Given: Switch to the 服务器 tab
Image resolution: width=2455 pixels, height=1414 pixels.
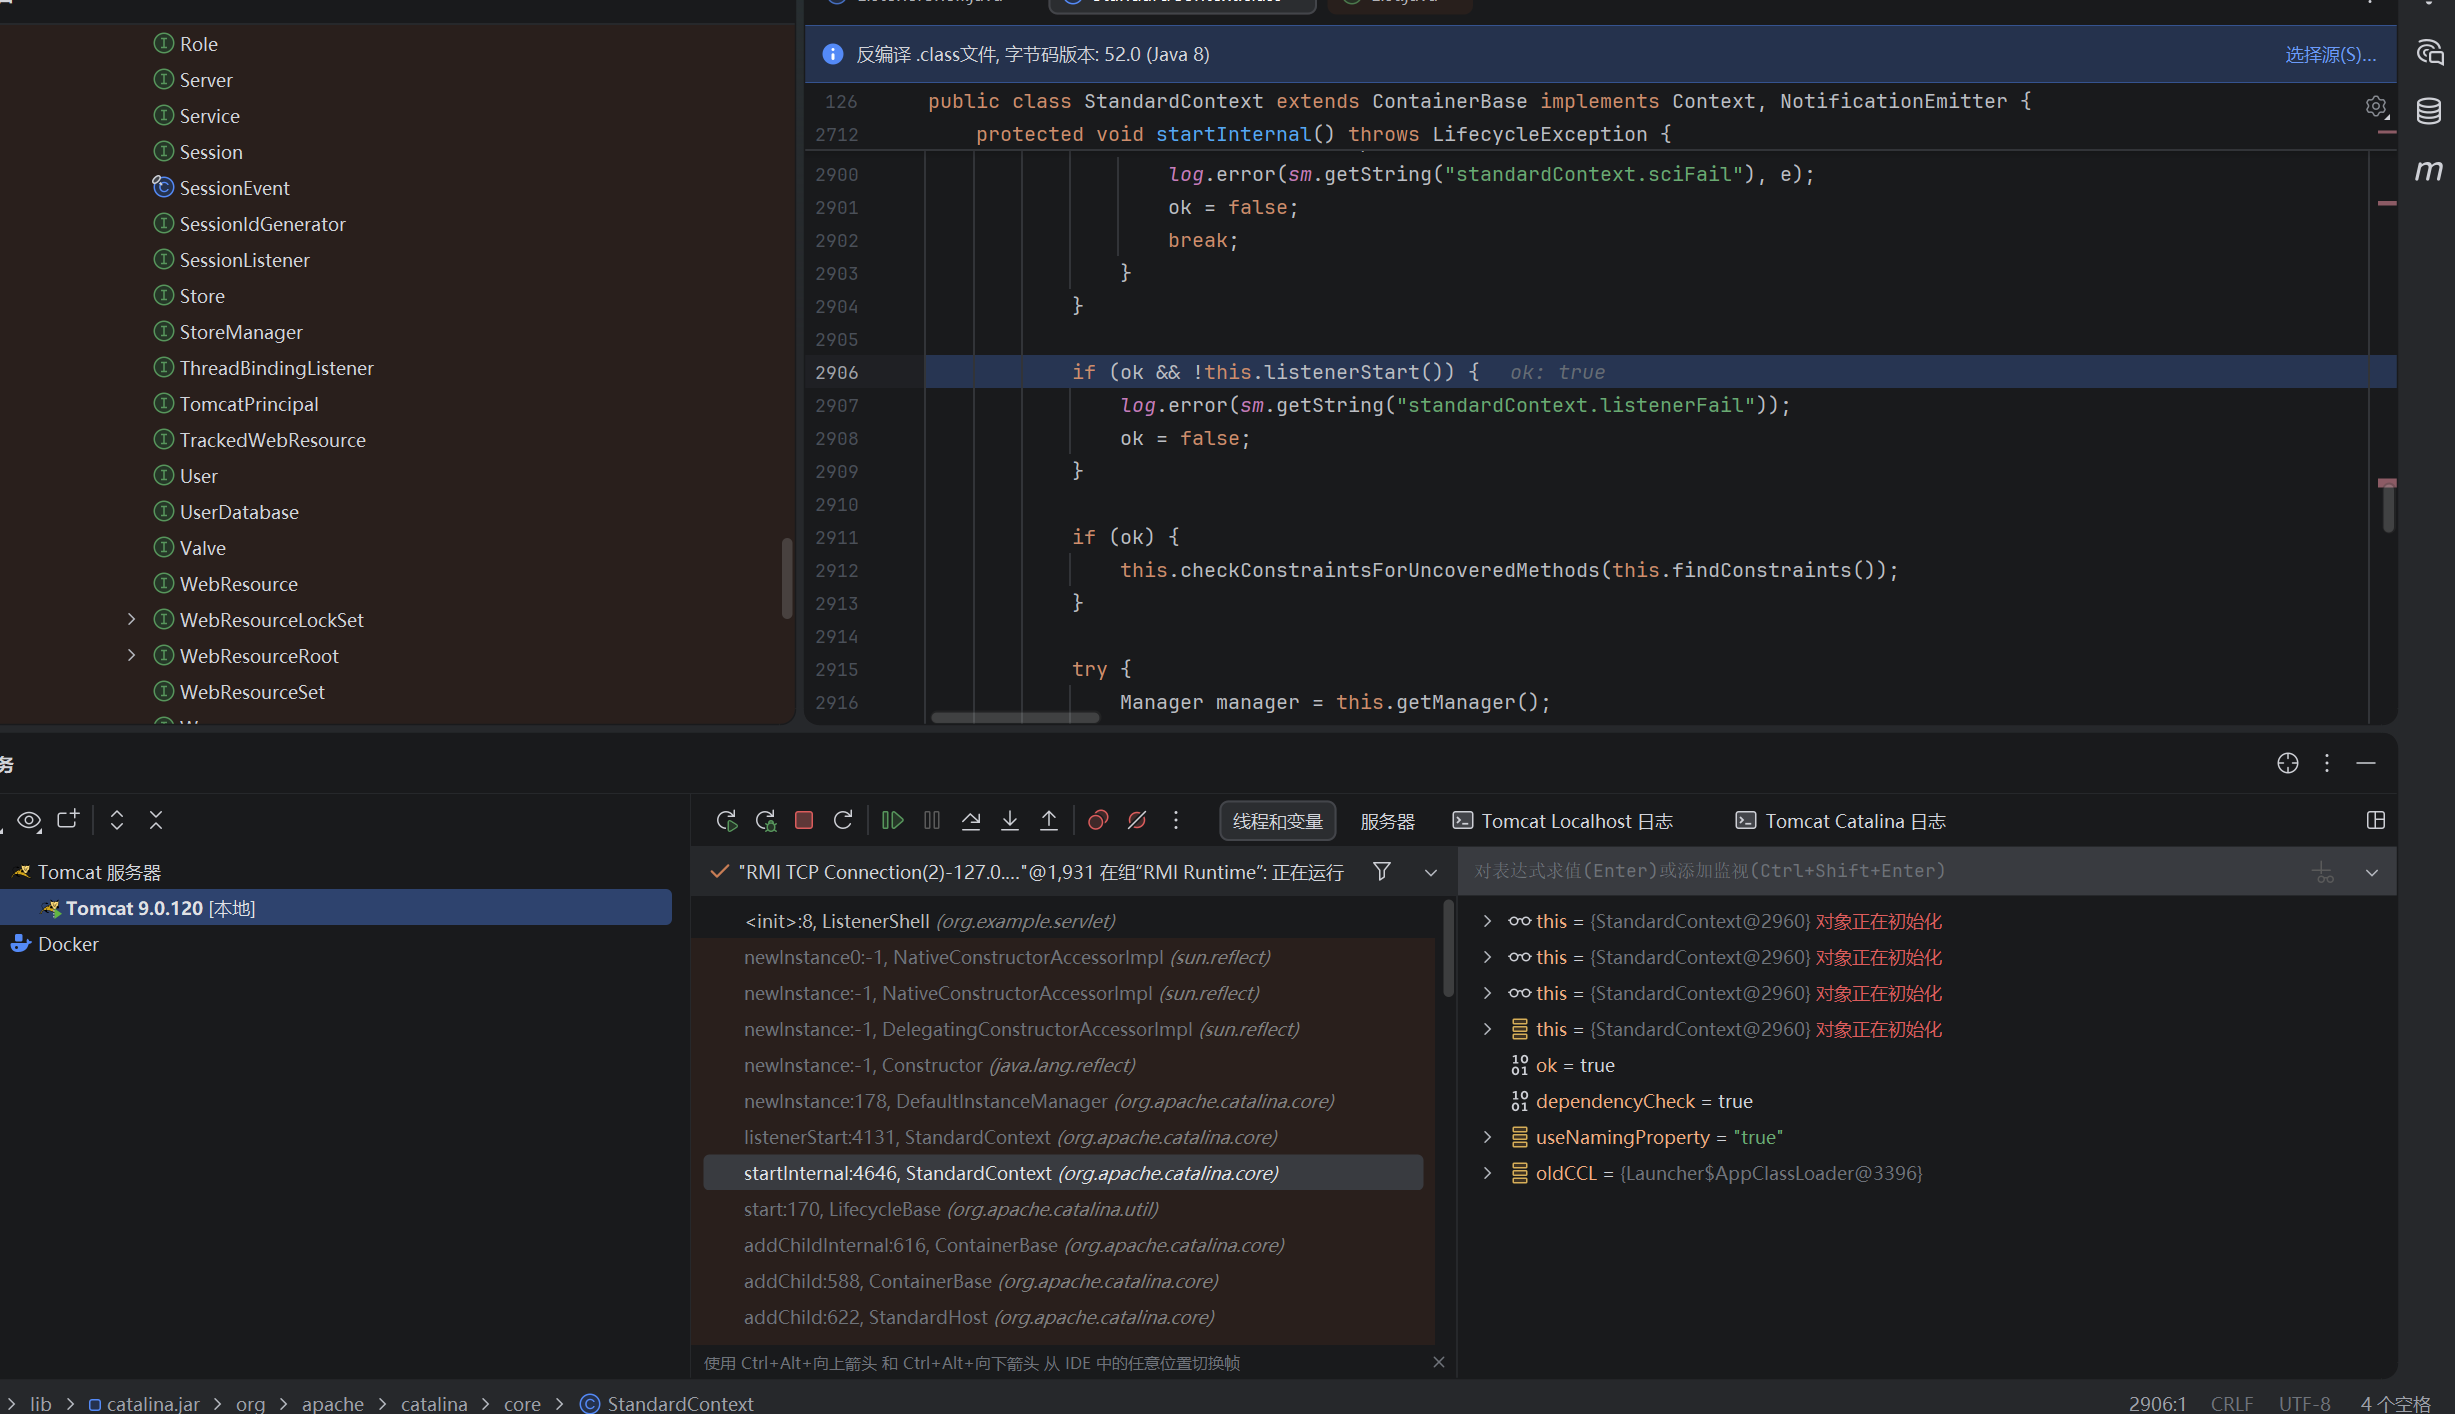Looking at the screenshot, I should 1388,821.
